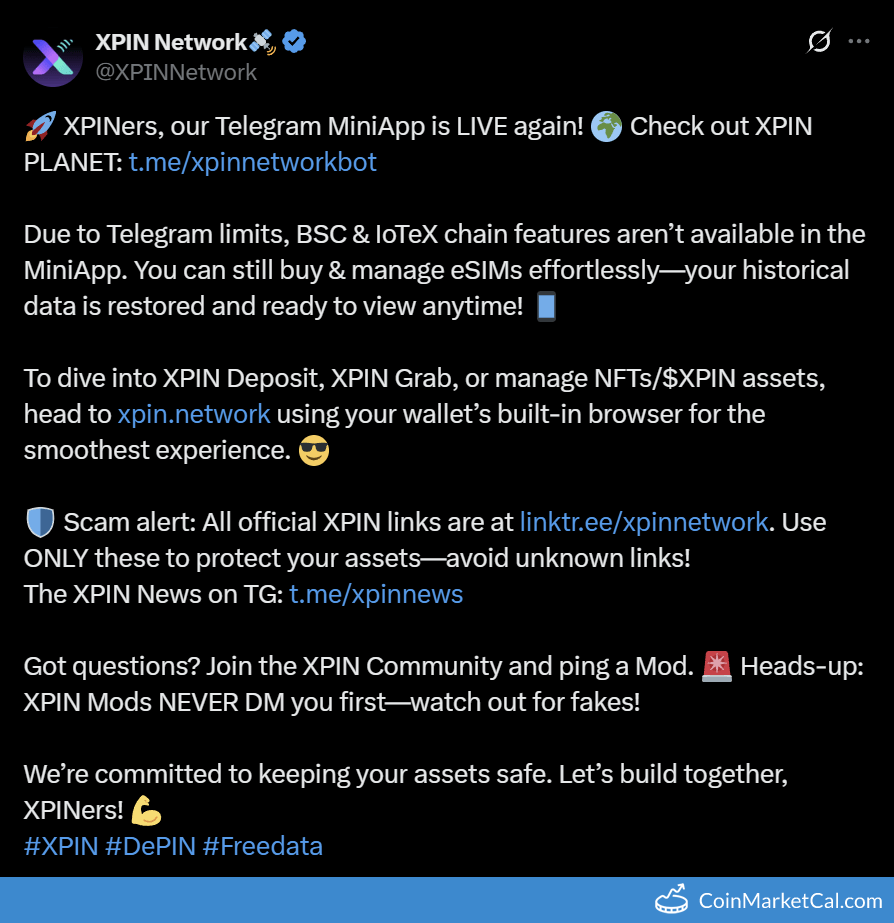Open the t.me/xpinnetworkbot link
This screenshot has width=894, height=923.
pyautogui.click(x=253, y=162)
